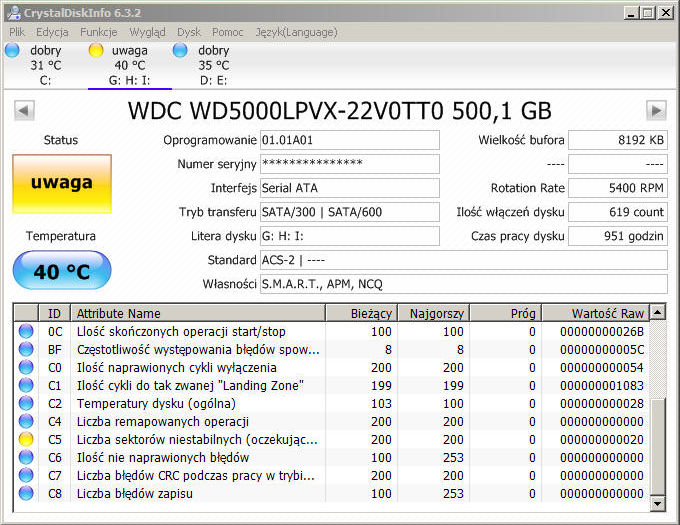
Task: Select row Temperatury dysku (ogólna)
Action: 332,403
